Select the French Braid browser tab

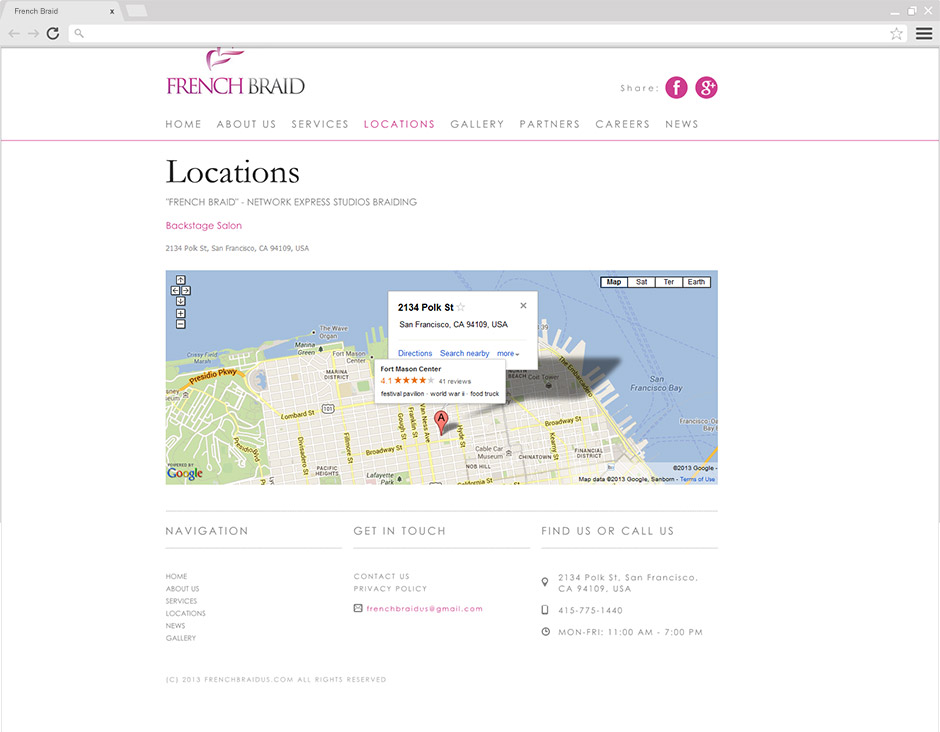pyautogui.click(x=60, y=11)
